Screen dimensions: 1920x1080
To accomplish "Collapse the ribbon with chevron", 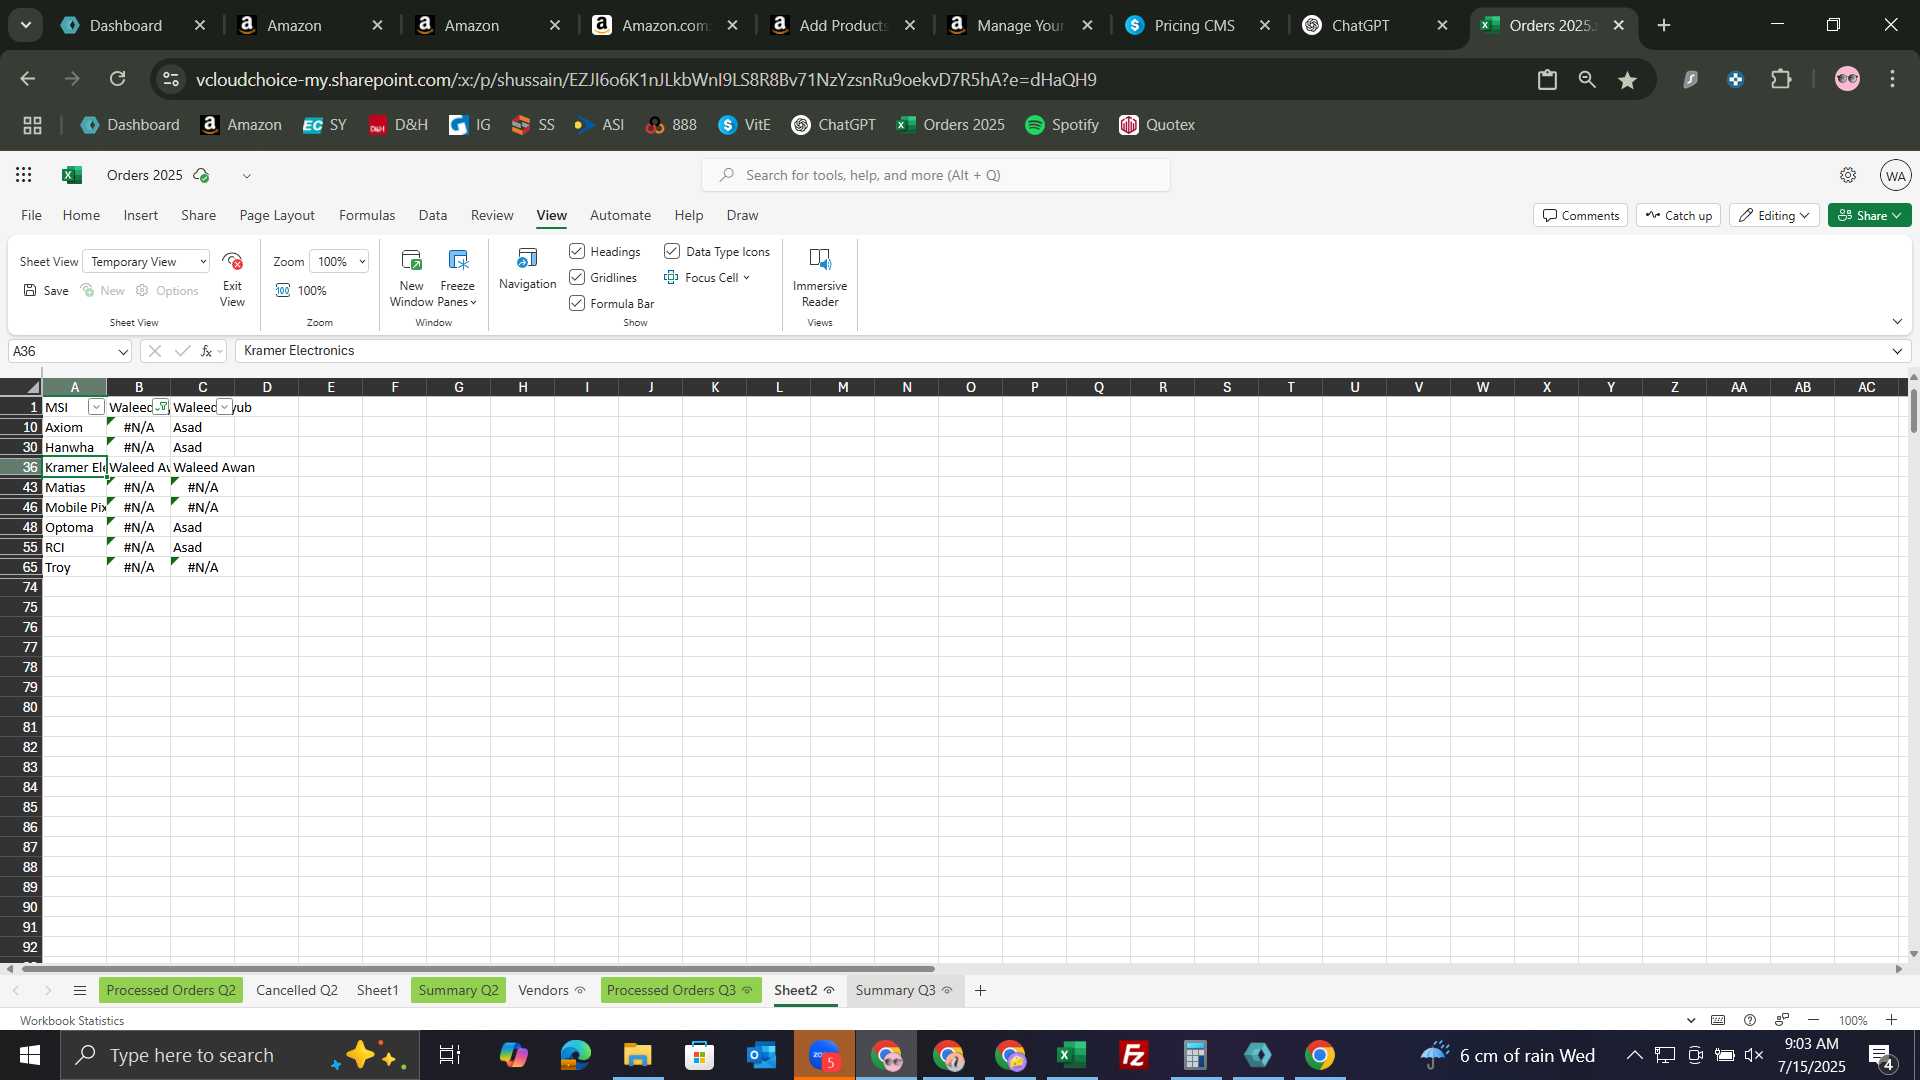I will coord(1897,321).
